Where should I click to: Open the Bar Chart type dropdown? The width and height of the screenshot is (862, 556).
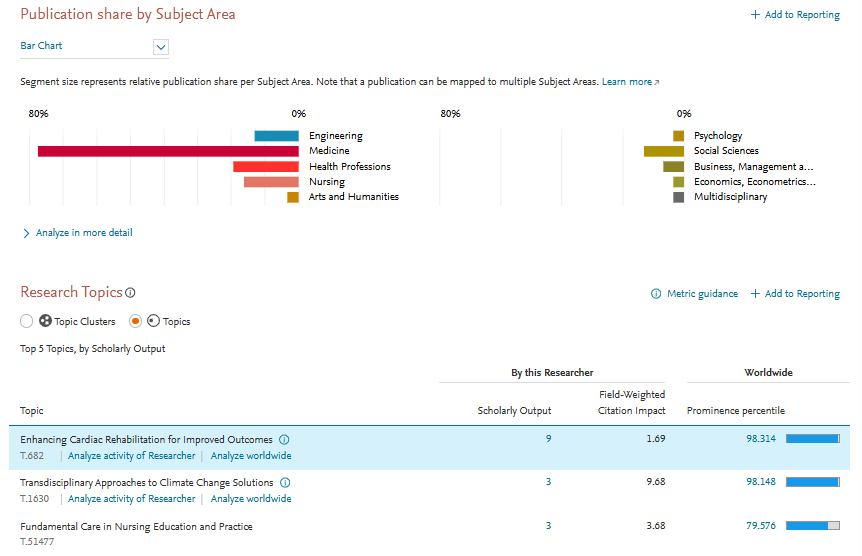(x=161, y=46)
